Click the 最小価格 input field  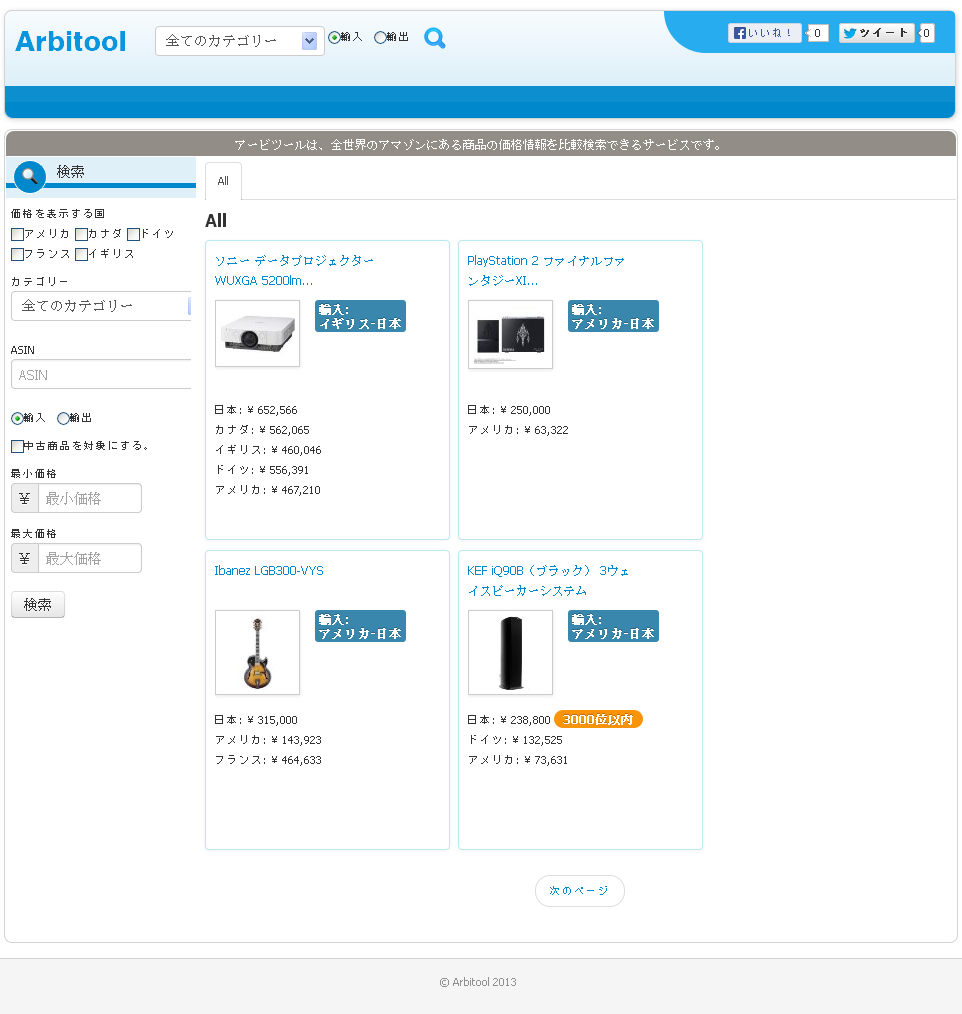click(90, 498)
